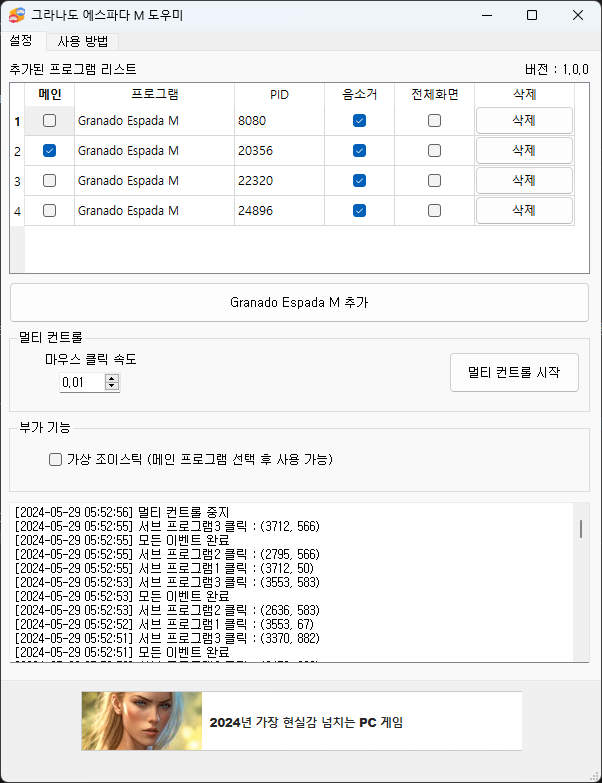Check 메인 checkbox for PID 24896

point(49,210)
